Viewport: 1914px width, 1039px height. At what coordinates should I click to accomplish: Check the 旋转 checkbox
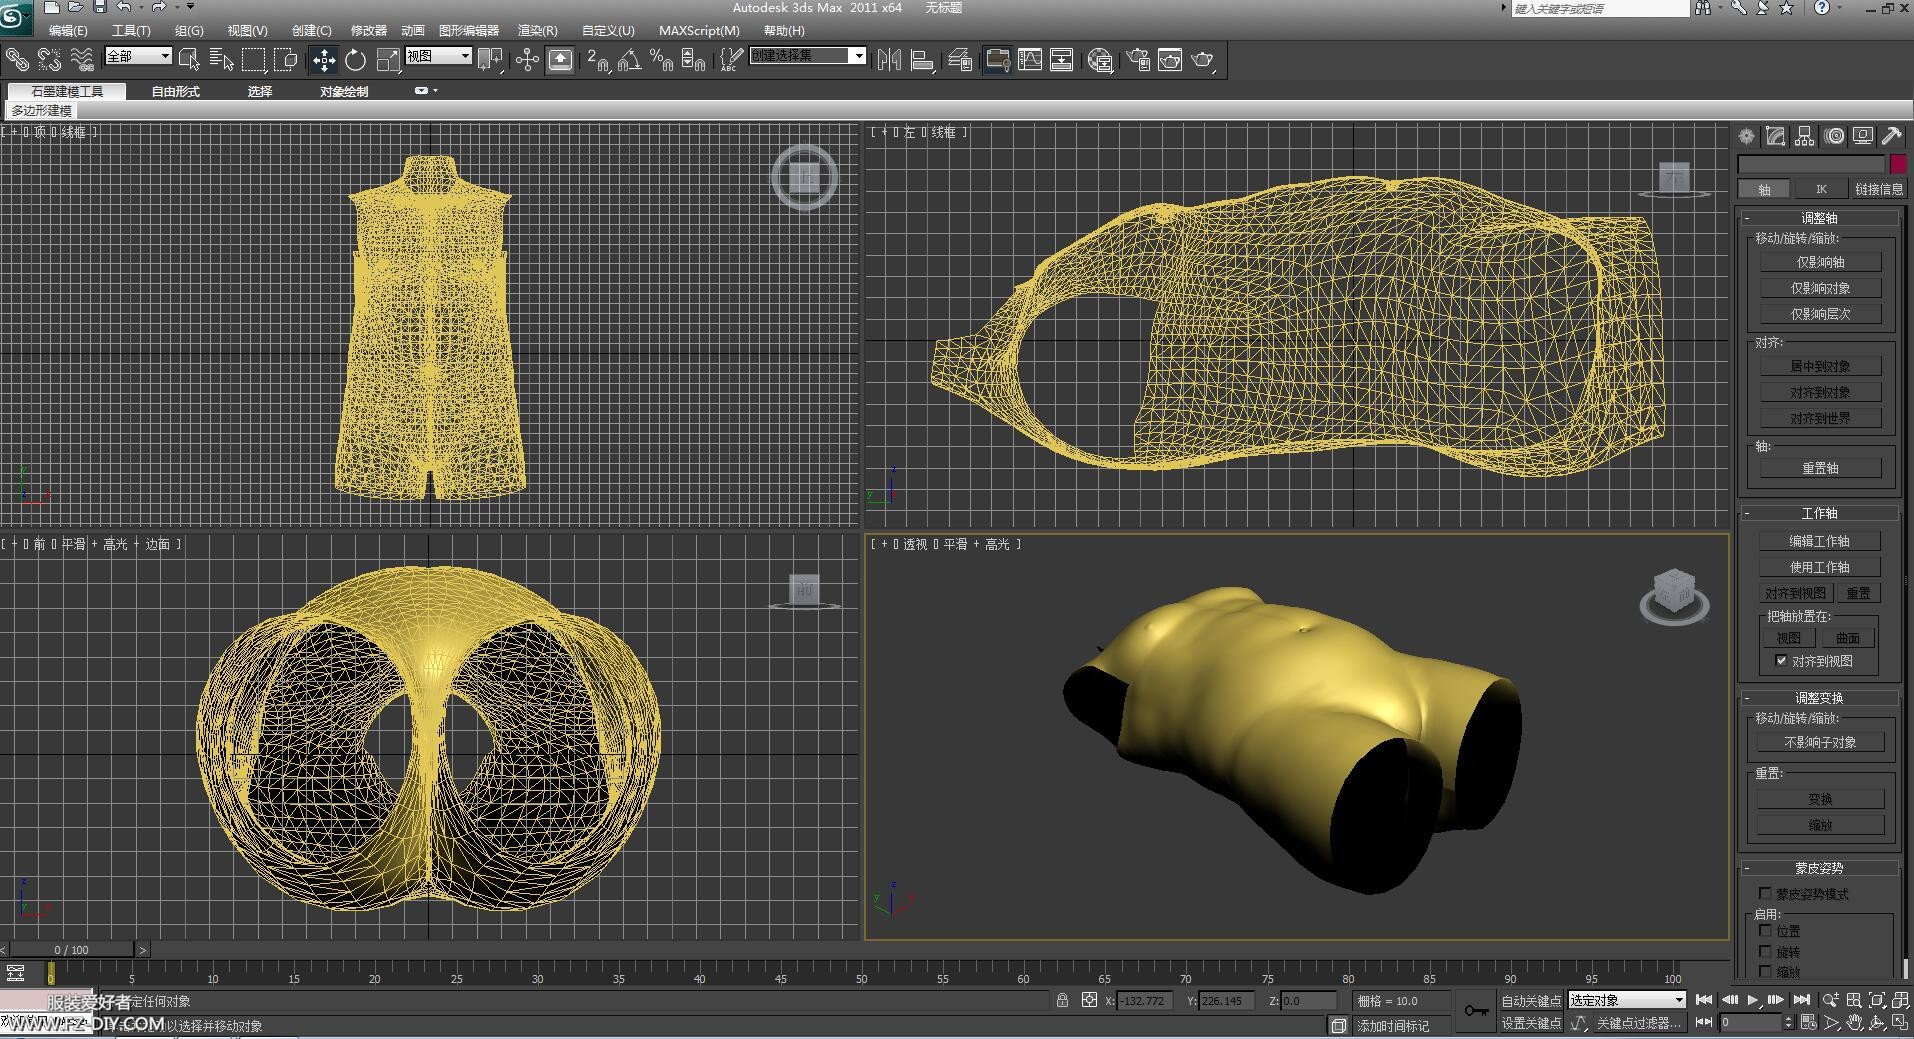pyautogui.click(x=1765, y=952)
